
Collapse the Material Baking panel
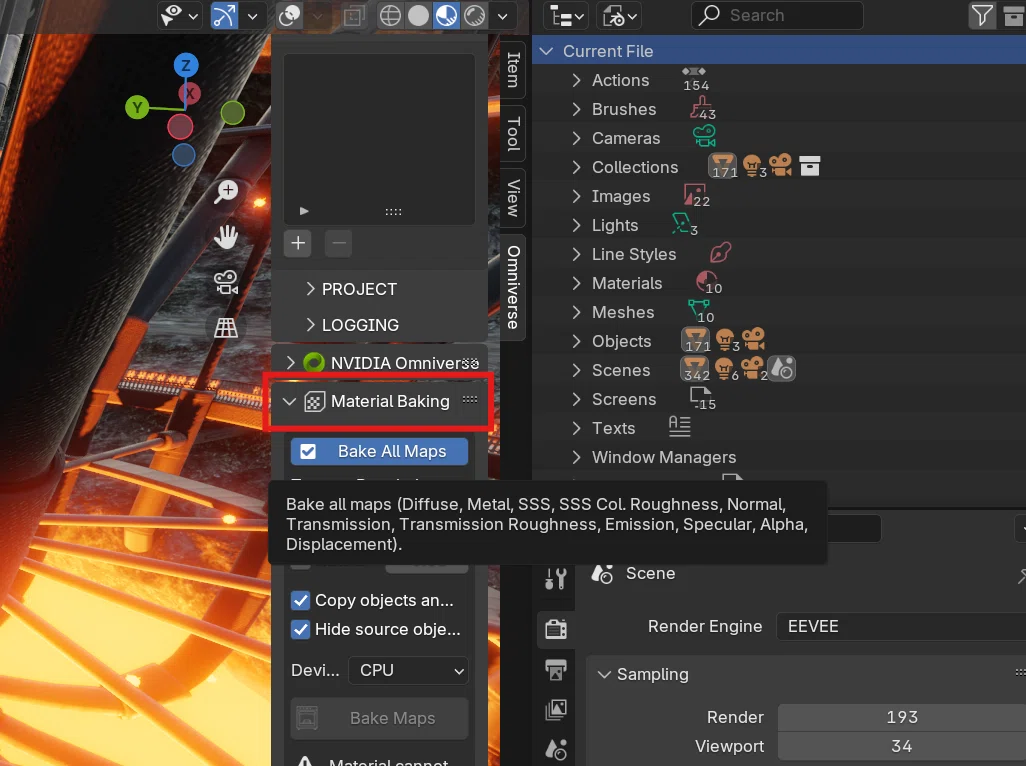[x=289, y=401]
